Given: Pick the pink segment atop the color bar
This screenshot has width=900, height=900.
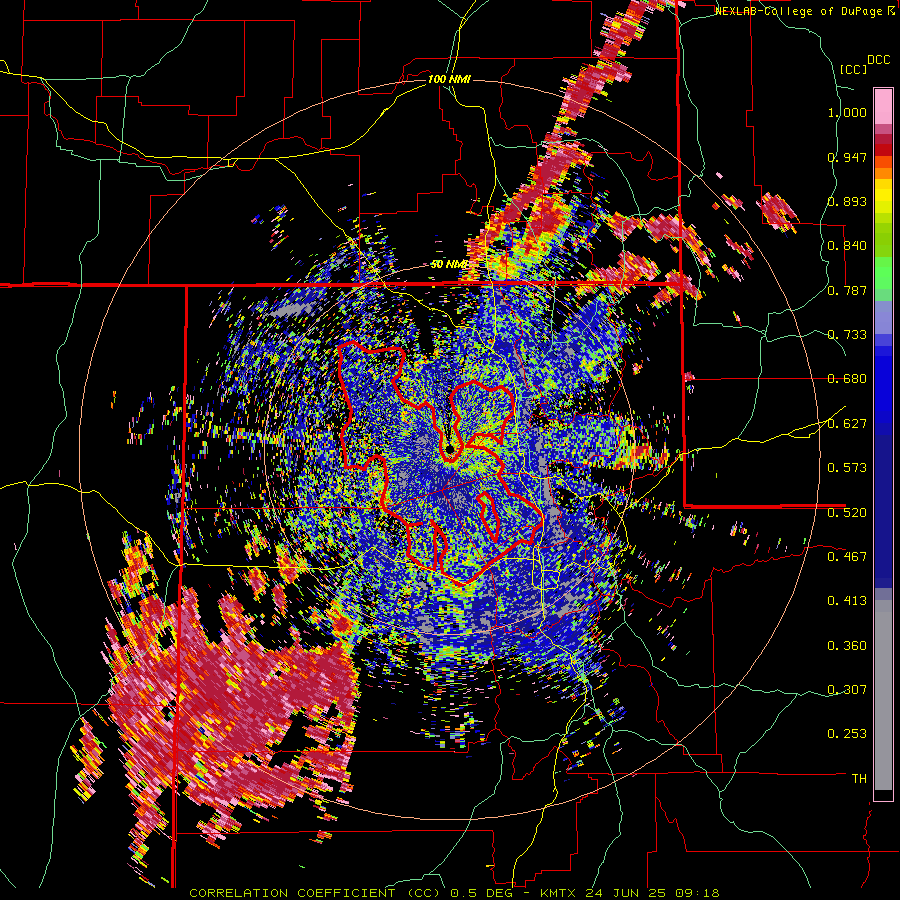Looking at the screenshot, I should pos(883,106).
